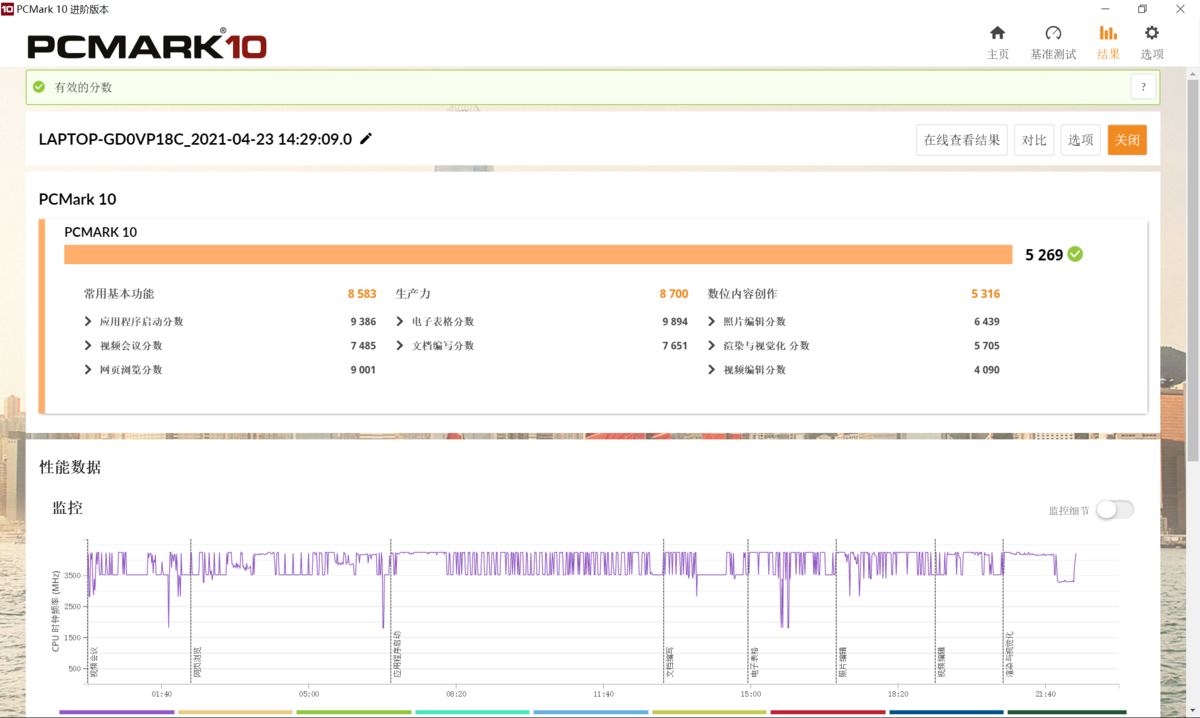
Task: Click the green check in valid score banner
Action: [39, 87]
